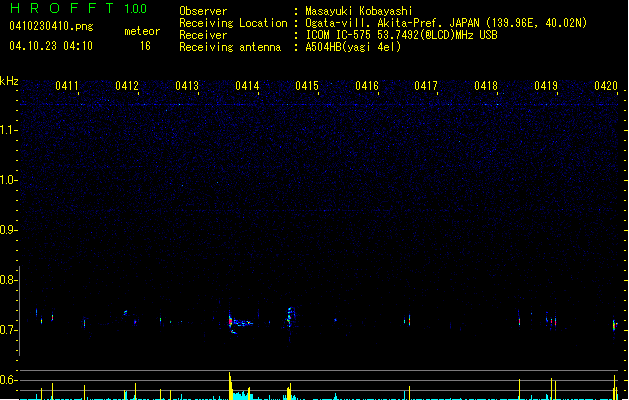
Task: Click the 0417 time marker
Action: pyautogui.click(x=426, y=86)
